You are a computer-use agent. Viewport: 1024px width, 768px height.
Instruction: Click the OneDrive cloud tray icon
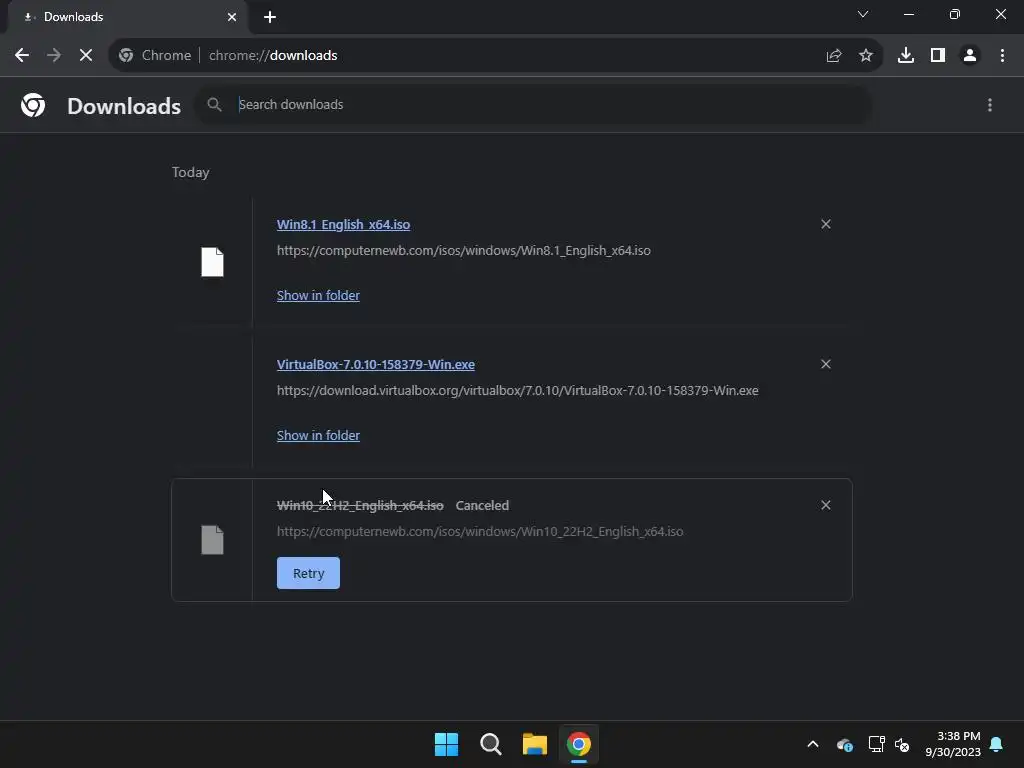844,744
